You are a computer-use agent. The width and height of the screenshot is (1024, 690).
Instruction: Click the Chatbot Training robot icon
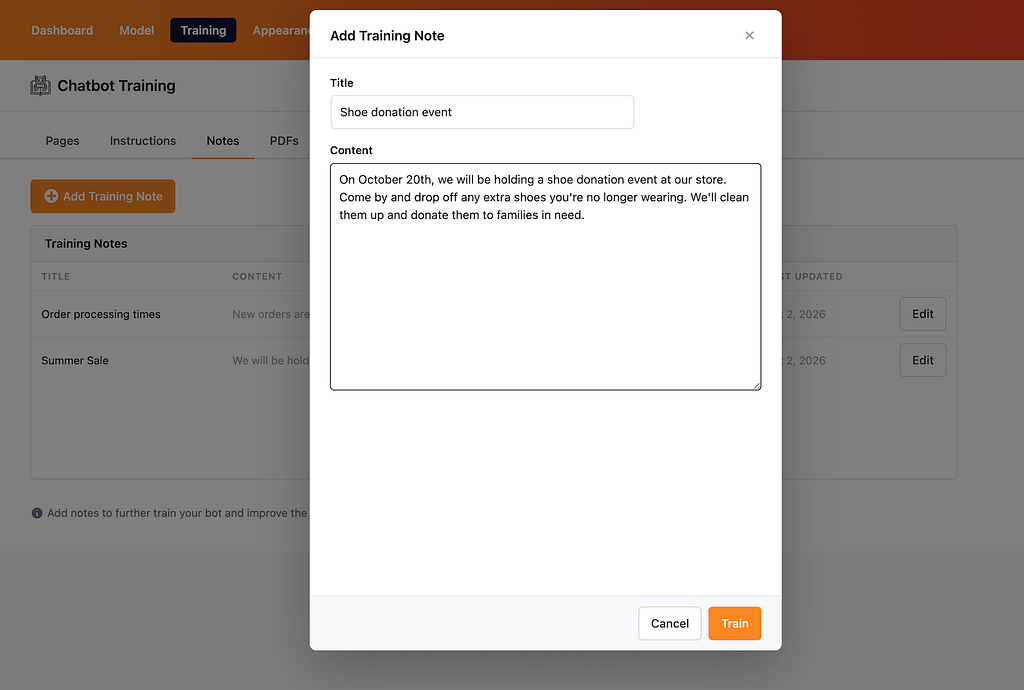point(40,86)
